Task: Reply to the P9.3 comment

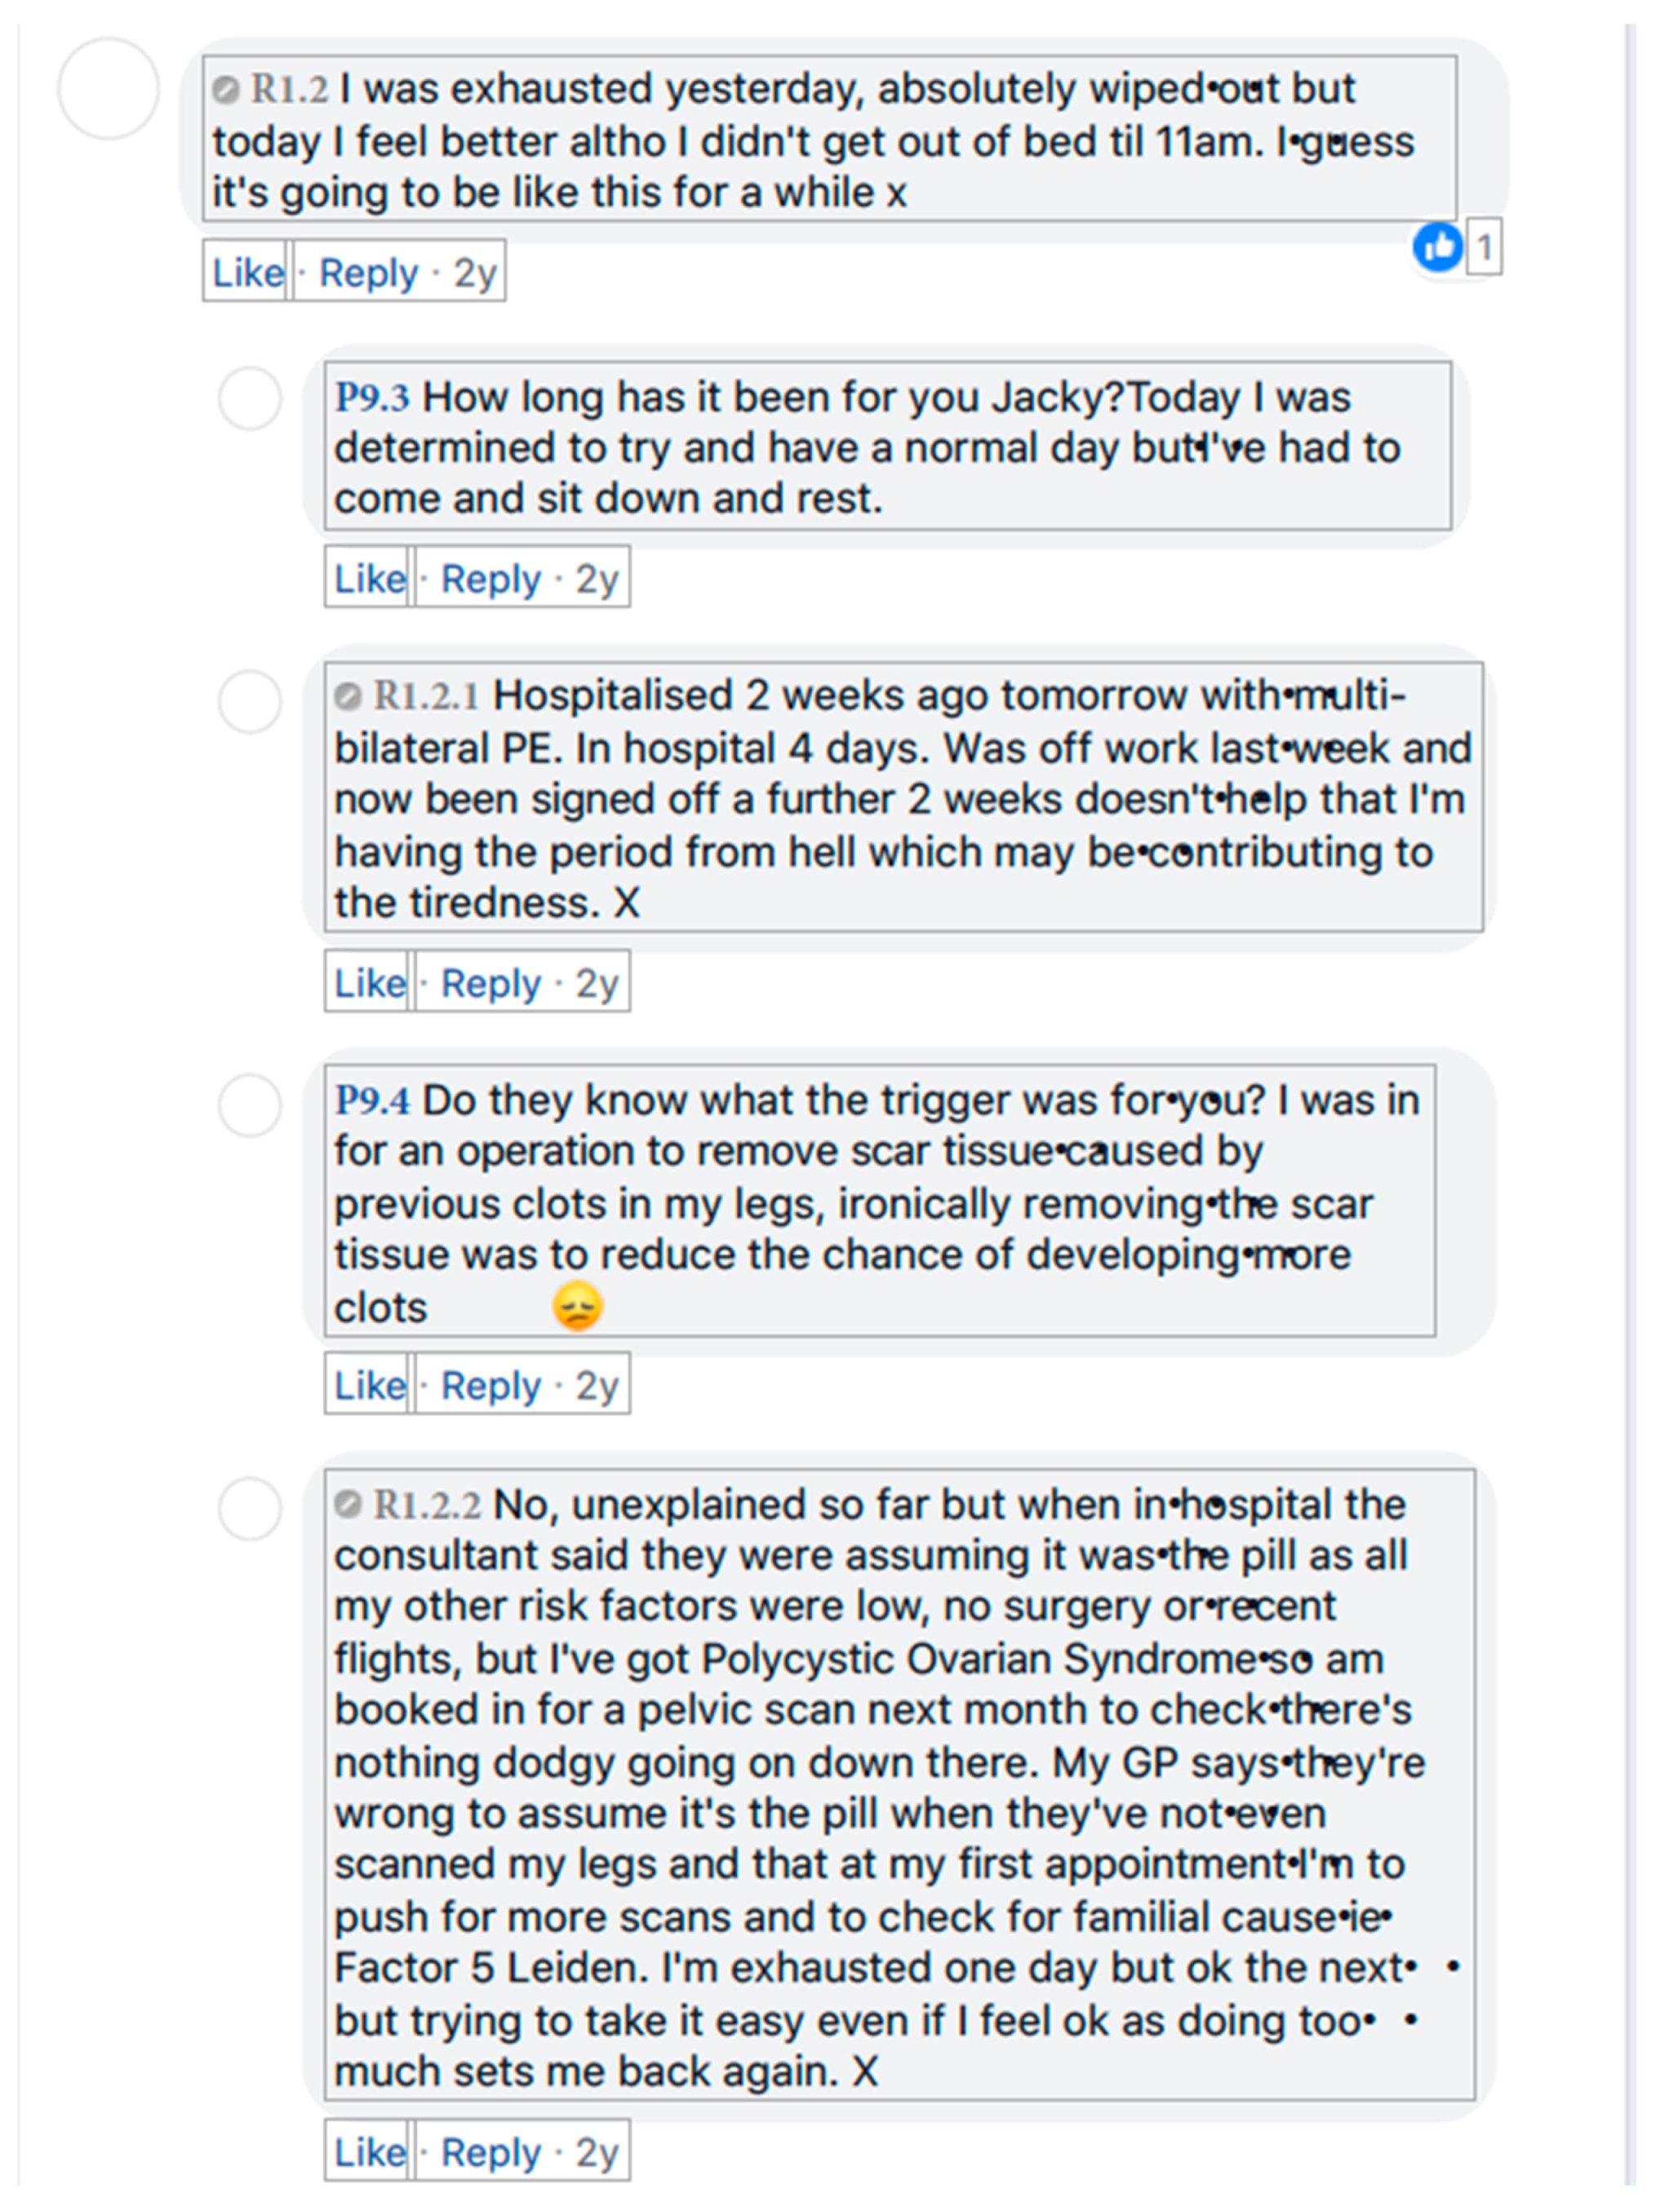Action: 490,578
